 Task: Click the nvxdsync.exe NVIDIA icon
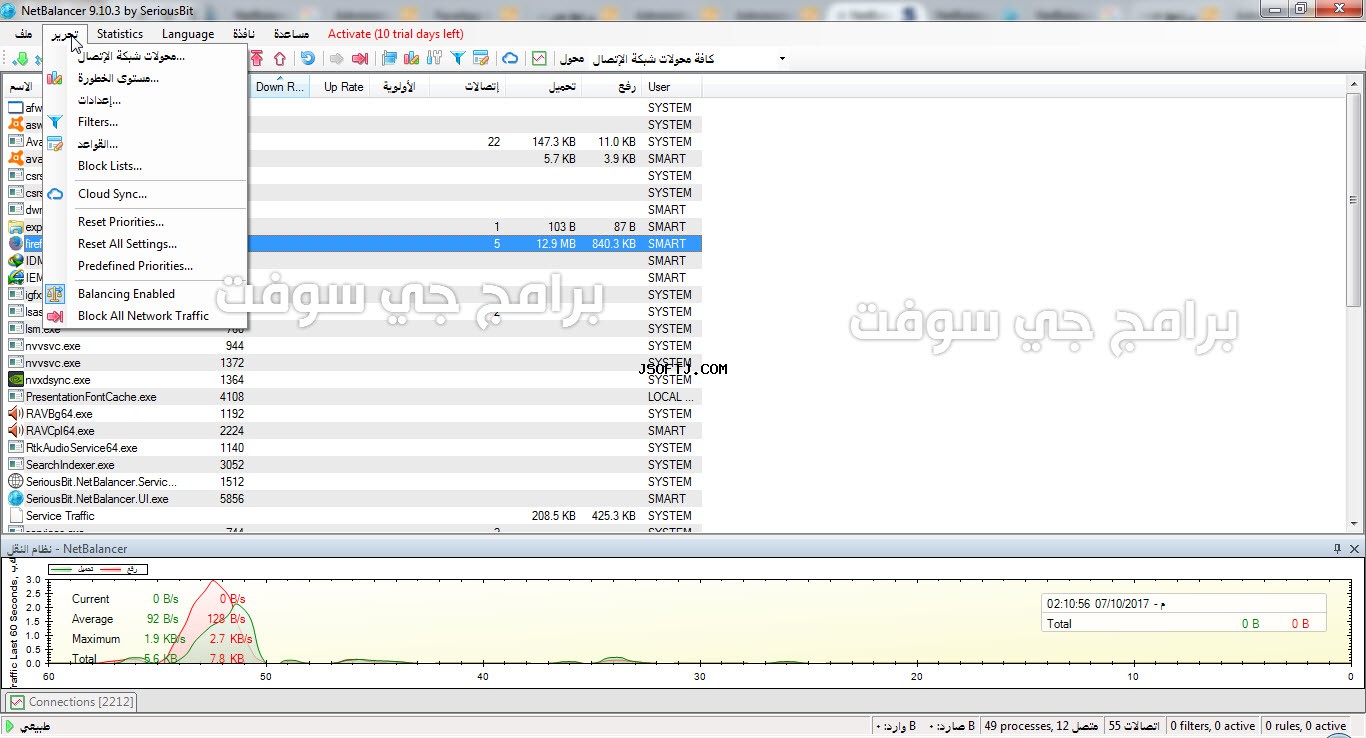pyautogui.click(x=16, y=380)
